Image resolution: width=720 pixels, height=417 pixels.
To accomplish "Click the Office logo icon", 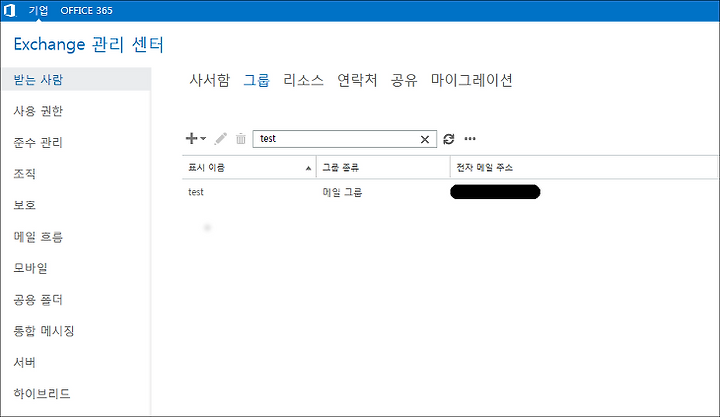I will click(10, 10).
